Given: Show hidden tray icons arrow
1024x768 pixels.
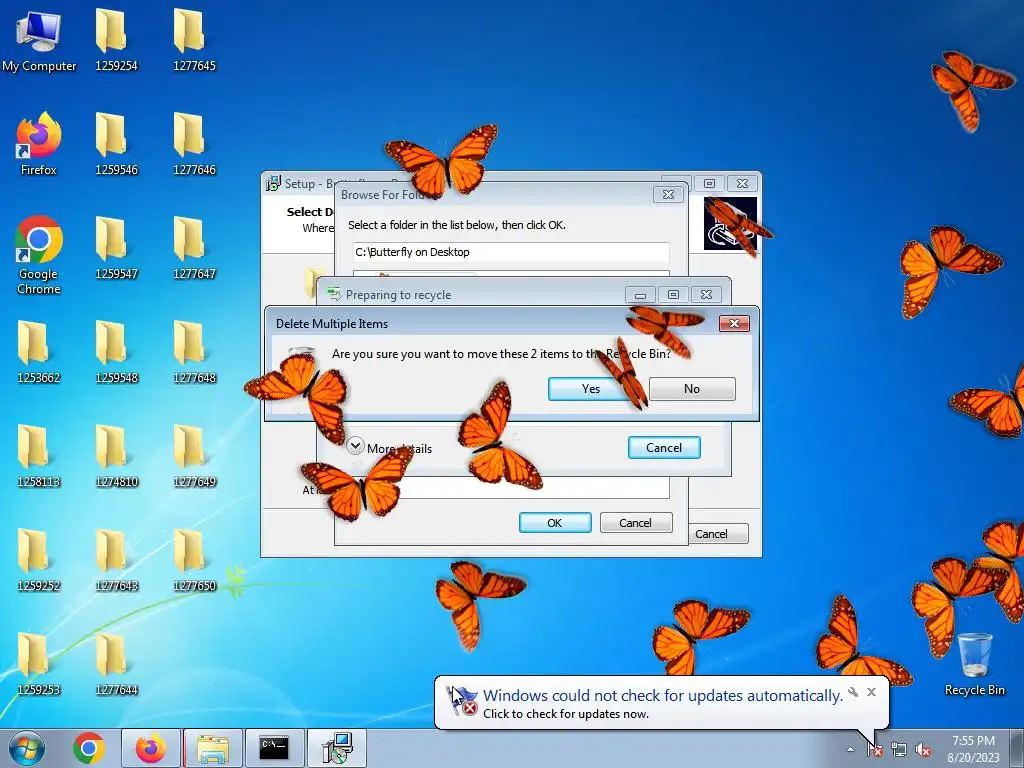Looking at the screenshot, I should [850, 750].
